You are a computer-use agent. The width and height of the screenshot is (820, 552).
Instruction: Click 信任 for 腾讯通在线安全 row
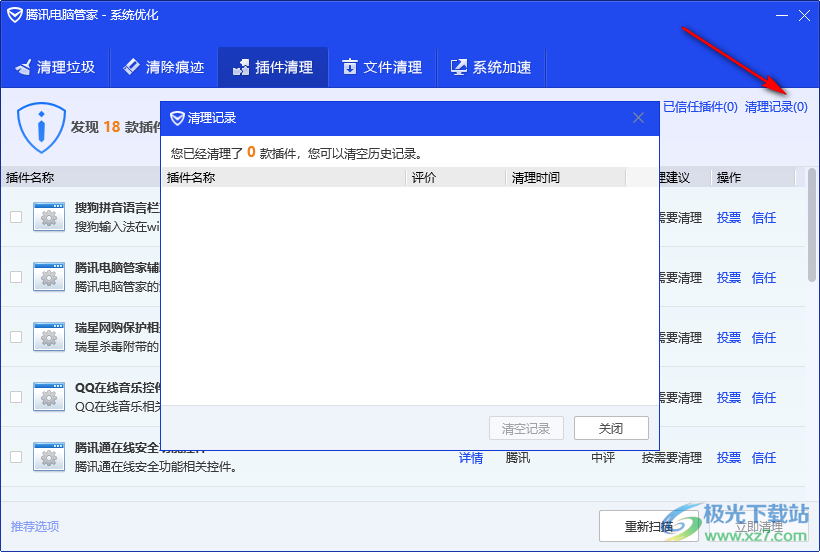pos(764,458)
